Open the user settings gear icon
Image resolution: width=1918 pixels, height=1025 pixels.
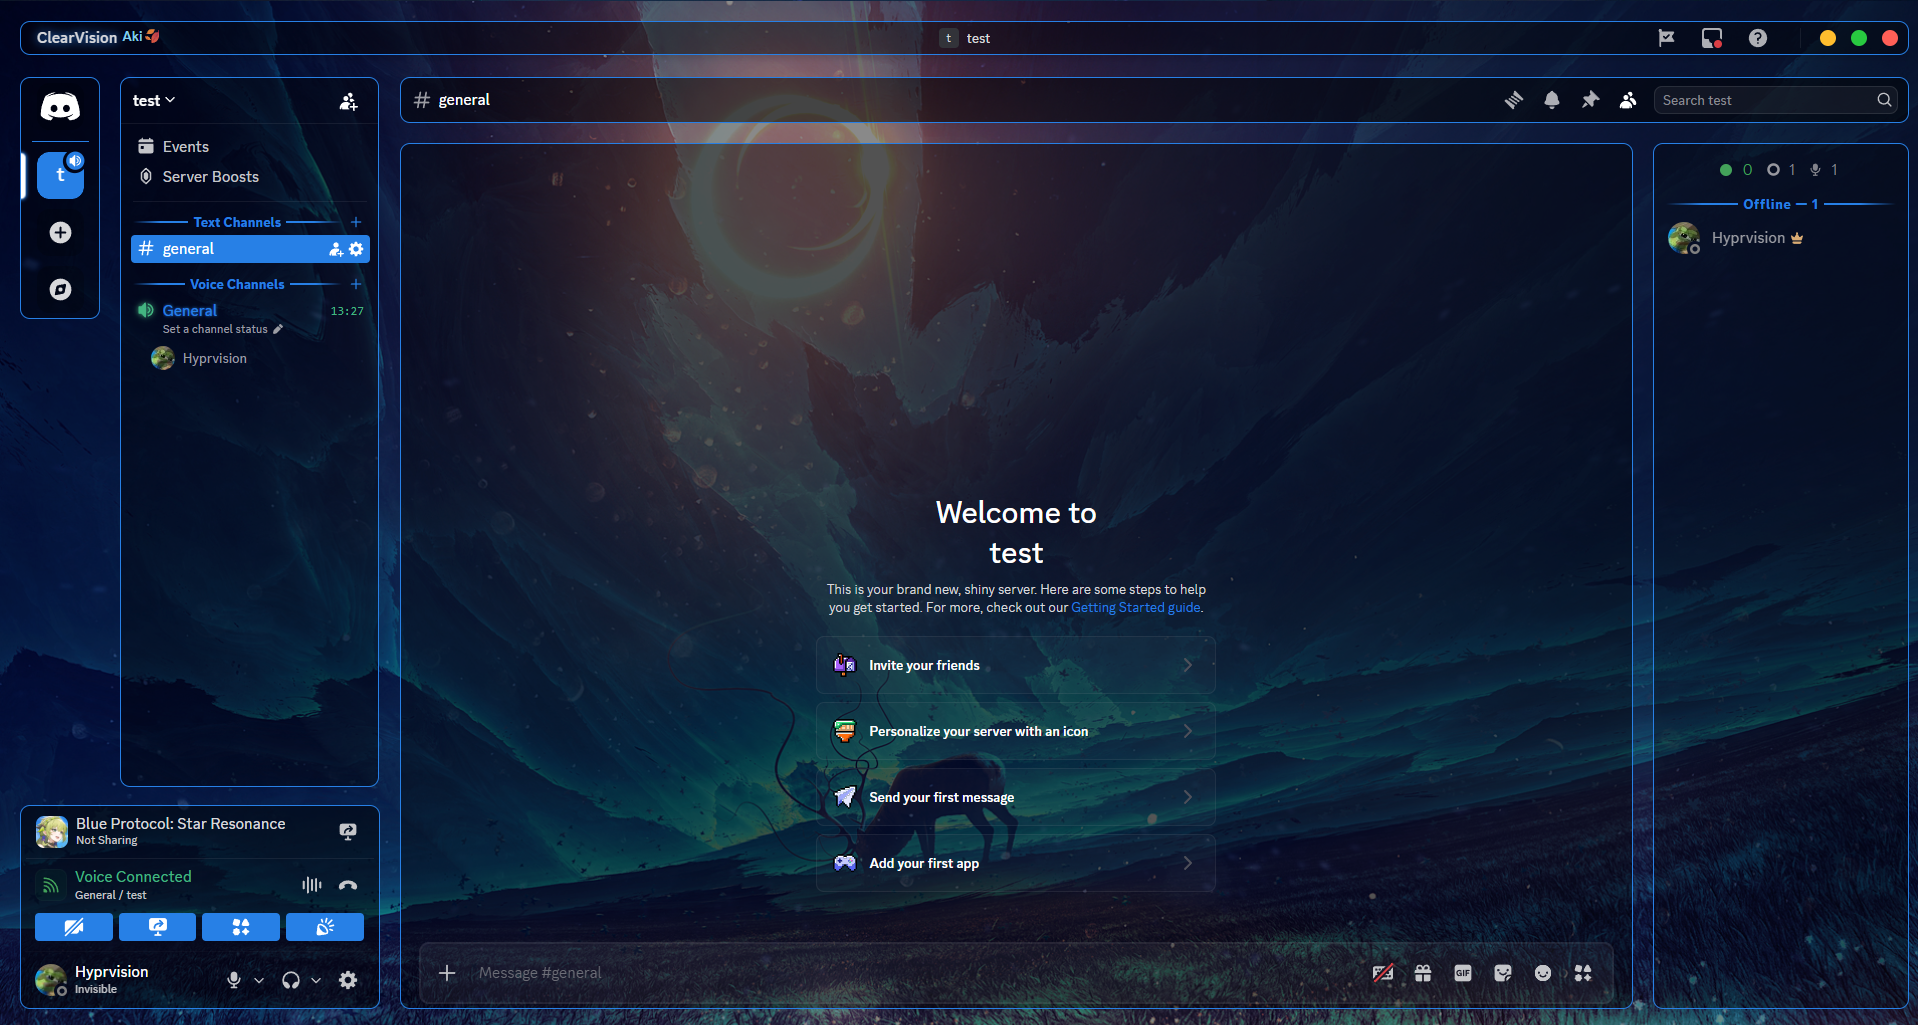(348, 980)
